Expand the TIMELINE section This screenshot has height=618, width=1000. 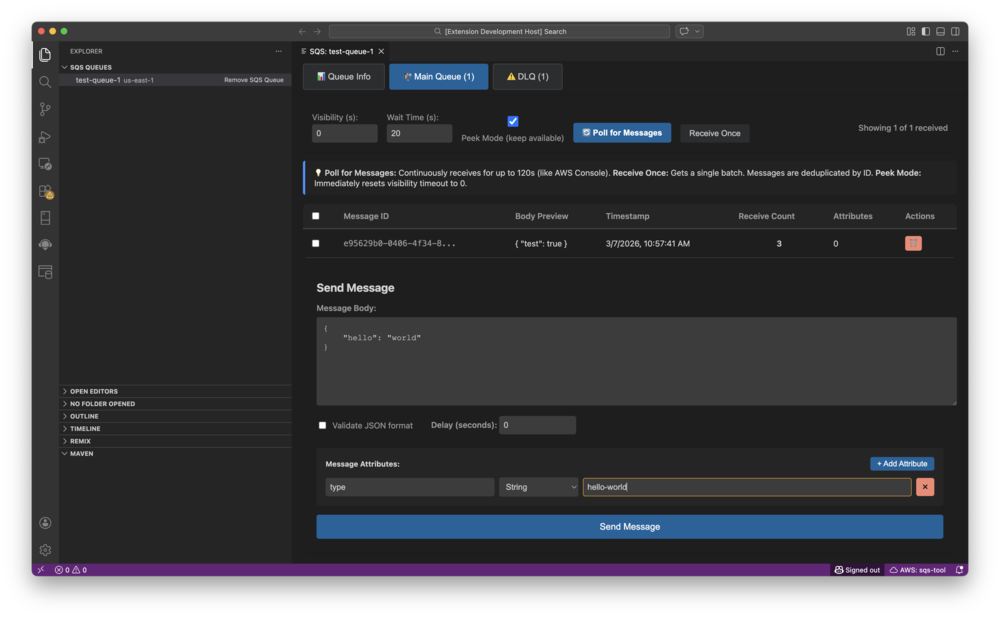pos(85,429)
